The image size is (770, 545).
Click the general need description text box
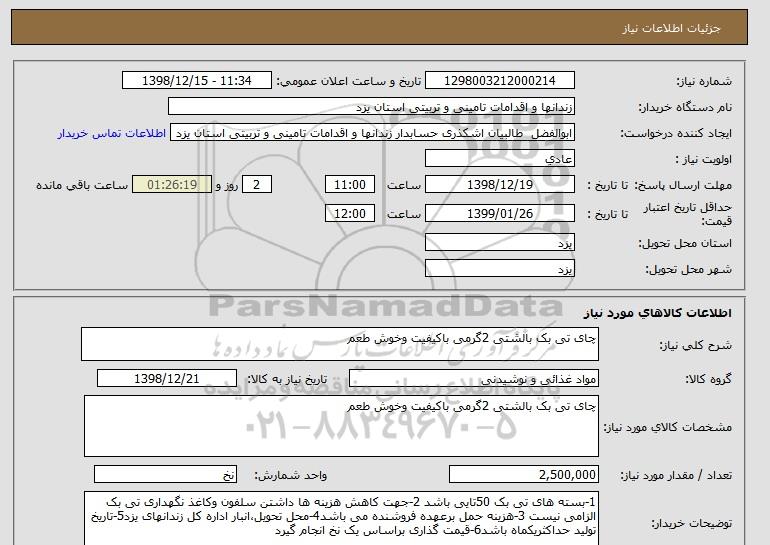click(340, 344)
